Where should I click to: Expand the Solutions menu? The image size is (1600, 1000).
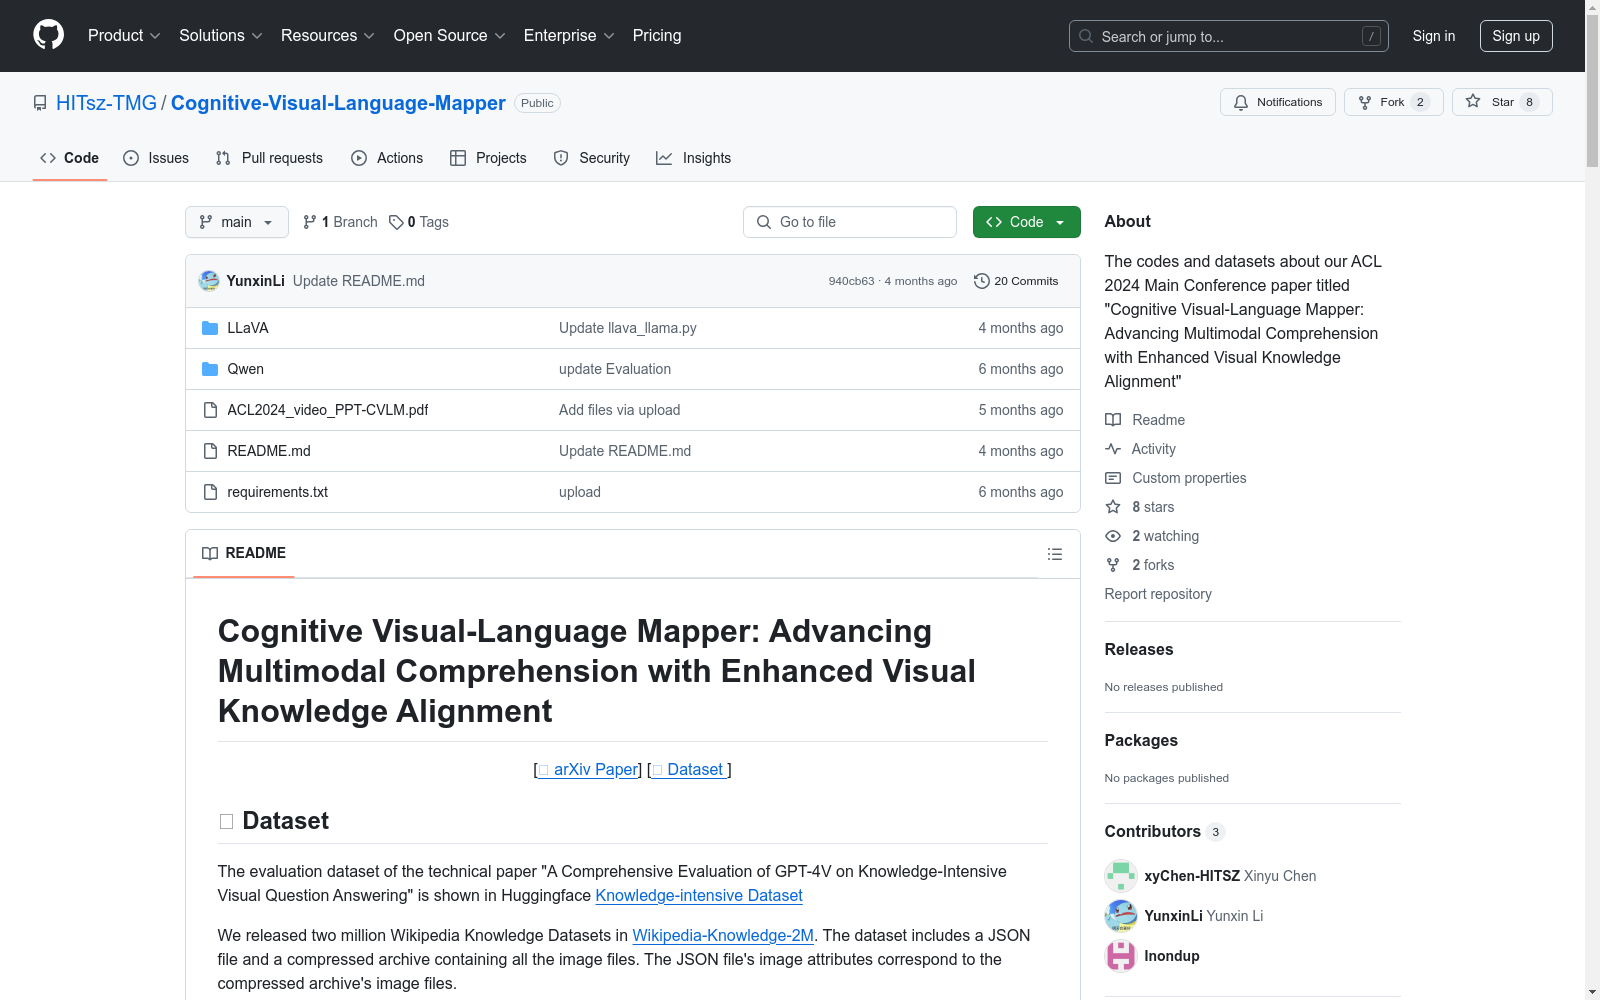[x=220, y=35]
